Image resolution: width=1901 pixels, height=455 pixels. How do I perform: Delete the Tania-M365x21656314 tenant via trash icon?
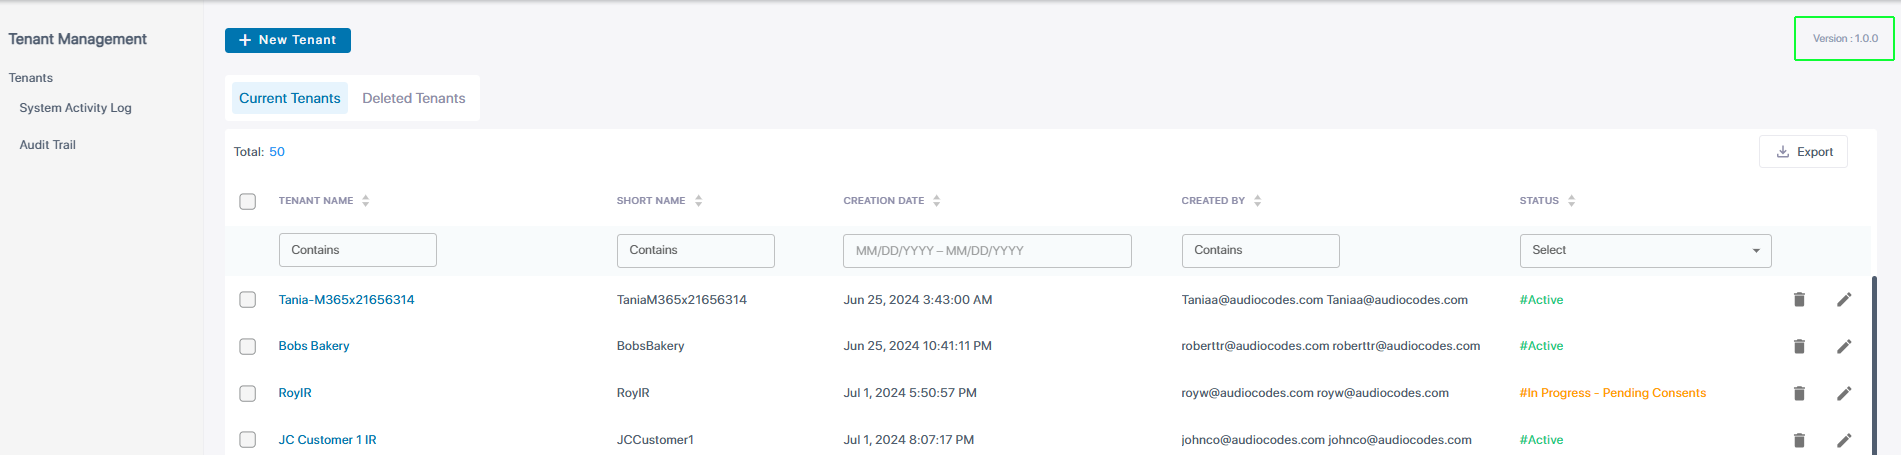click(1799, 300)
